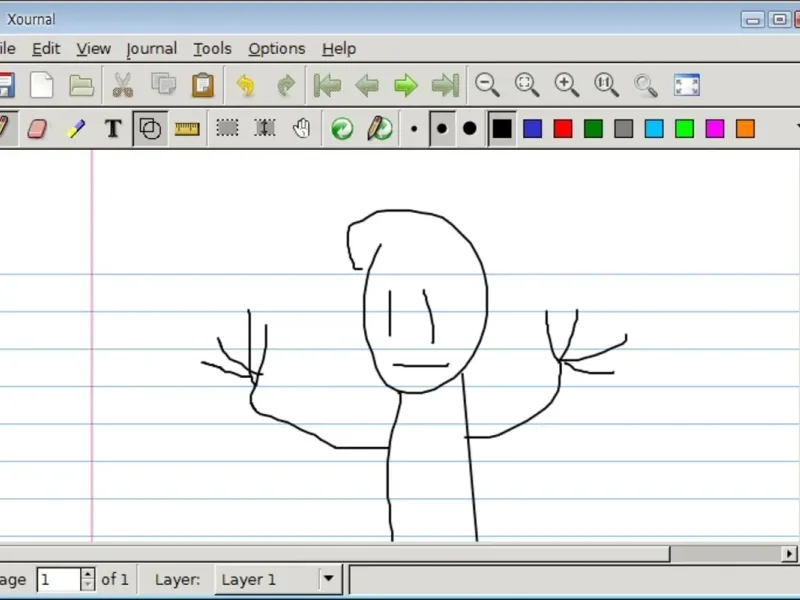Viewport: 800px width, 600px height.
Task: Open a file with the folder icon
Action: pyautogui.click(x=81, y=85)
